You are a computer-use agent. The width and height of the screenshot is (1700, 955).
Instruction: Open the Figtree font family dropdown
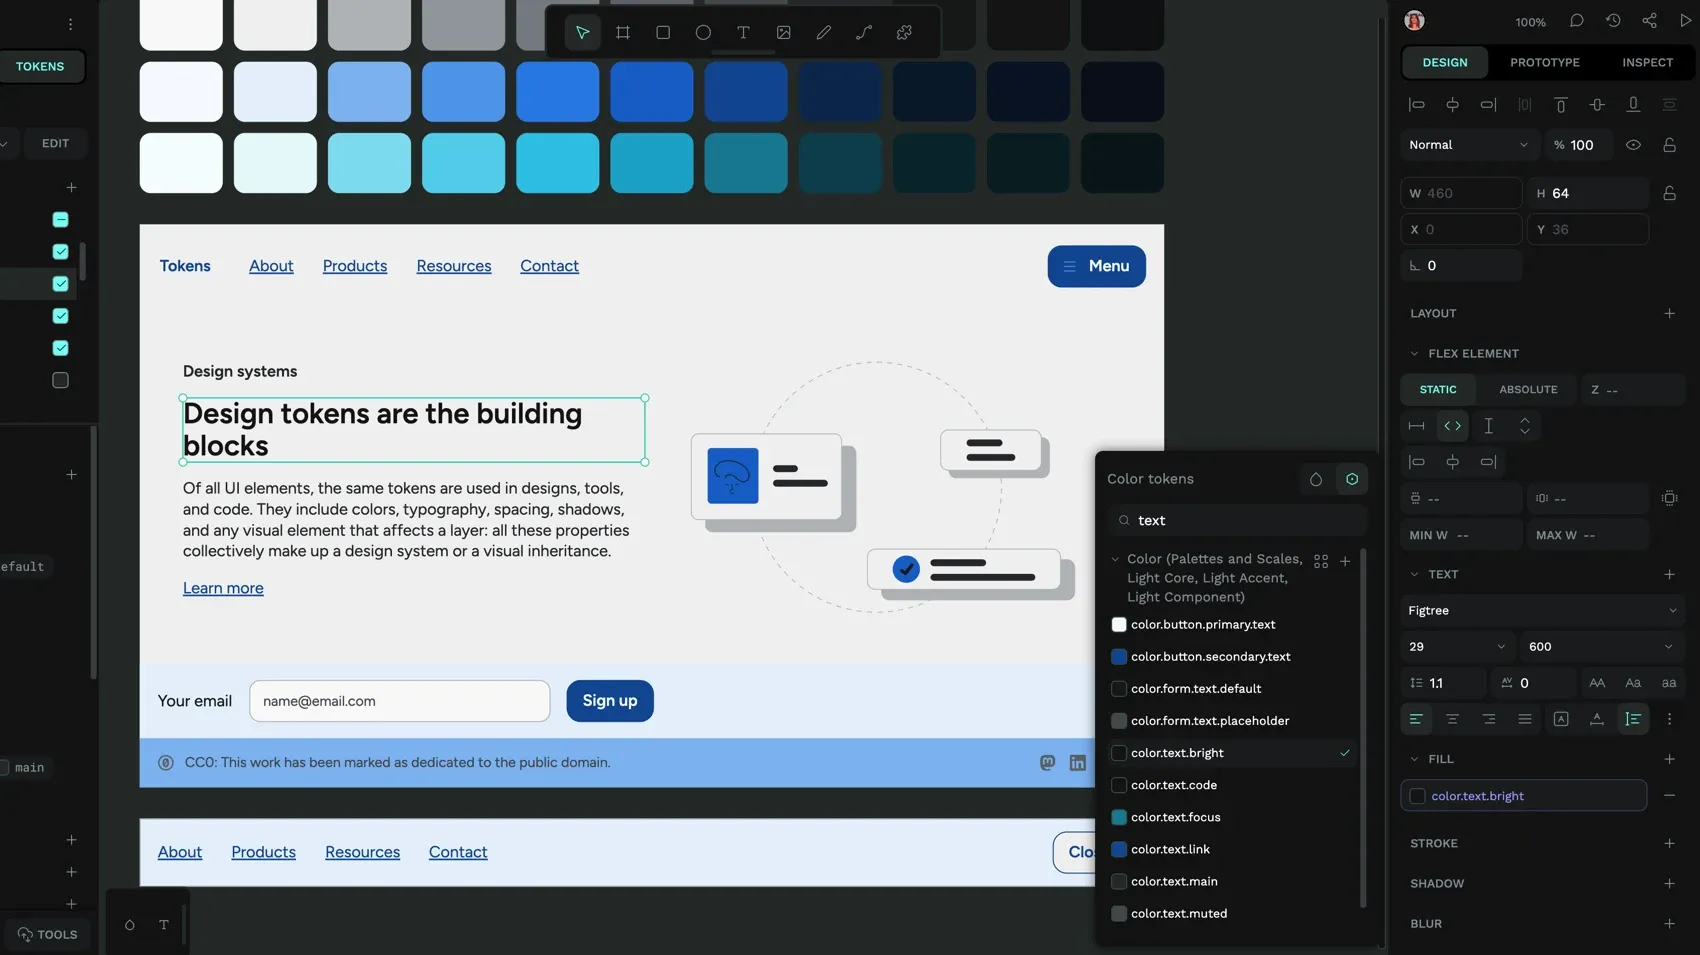coord(1540,610)
